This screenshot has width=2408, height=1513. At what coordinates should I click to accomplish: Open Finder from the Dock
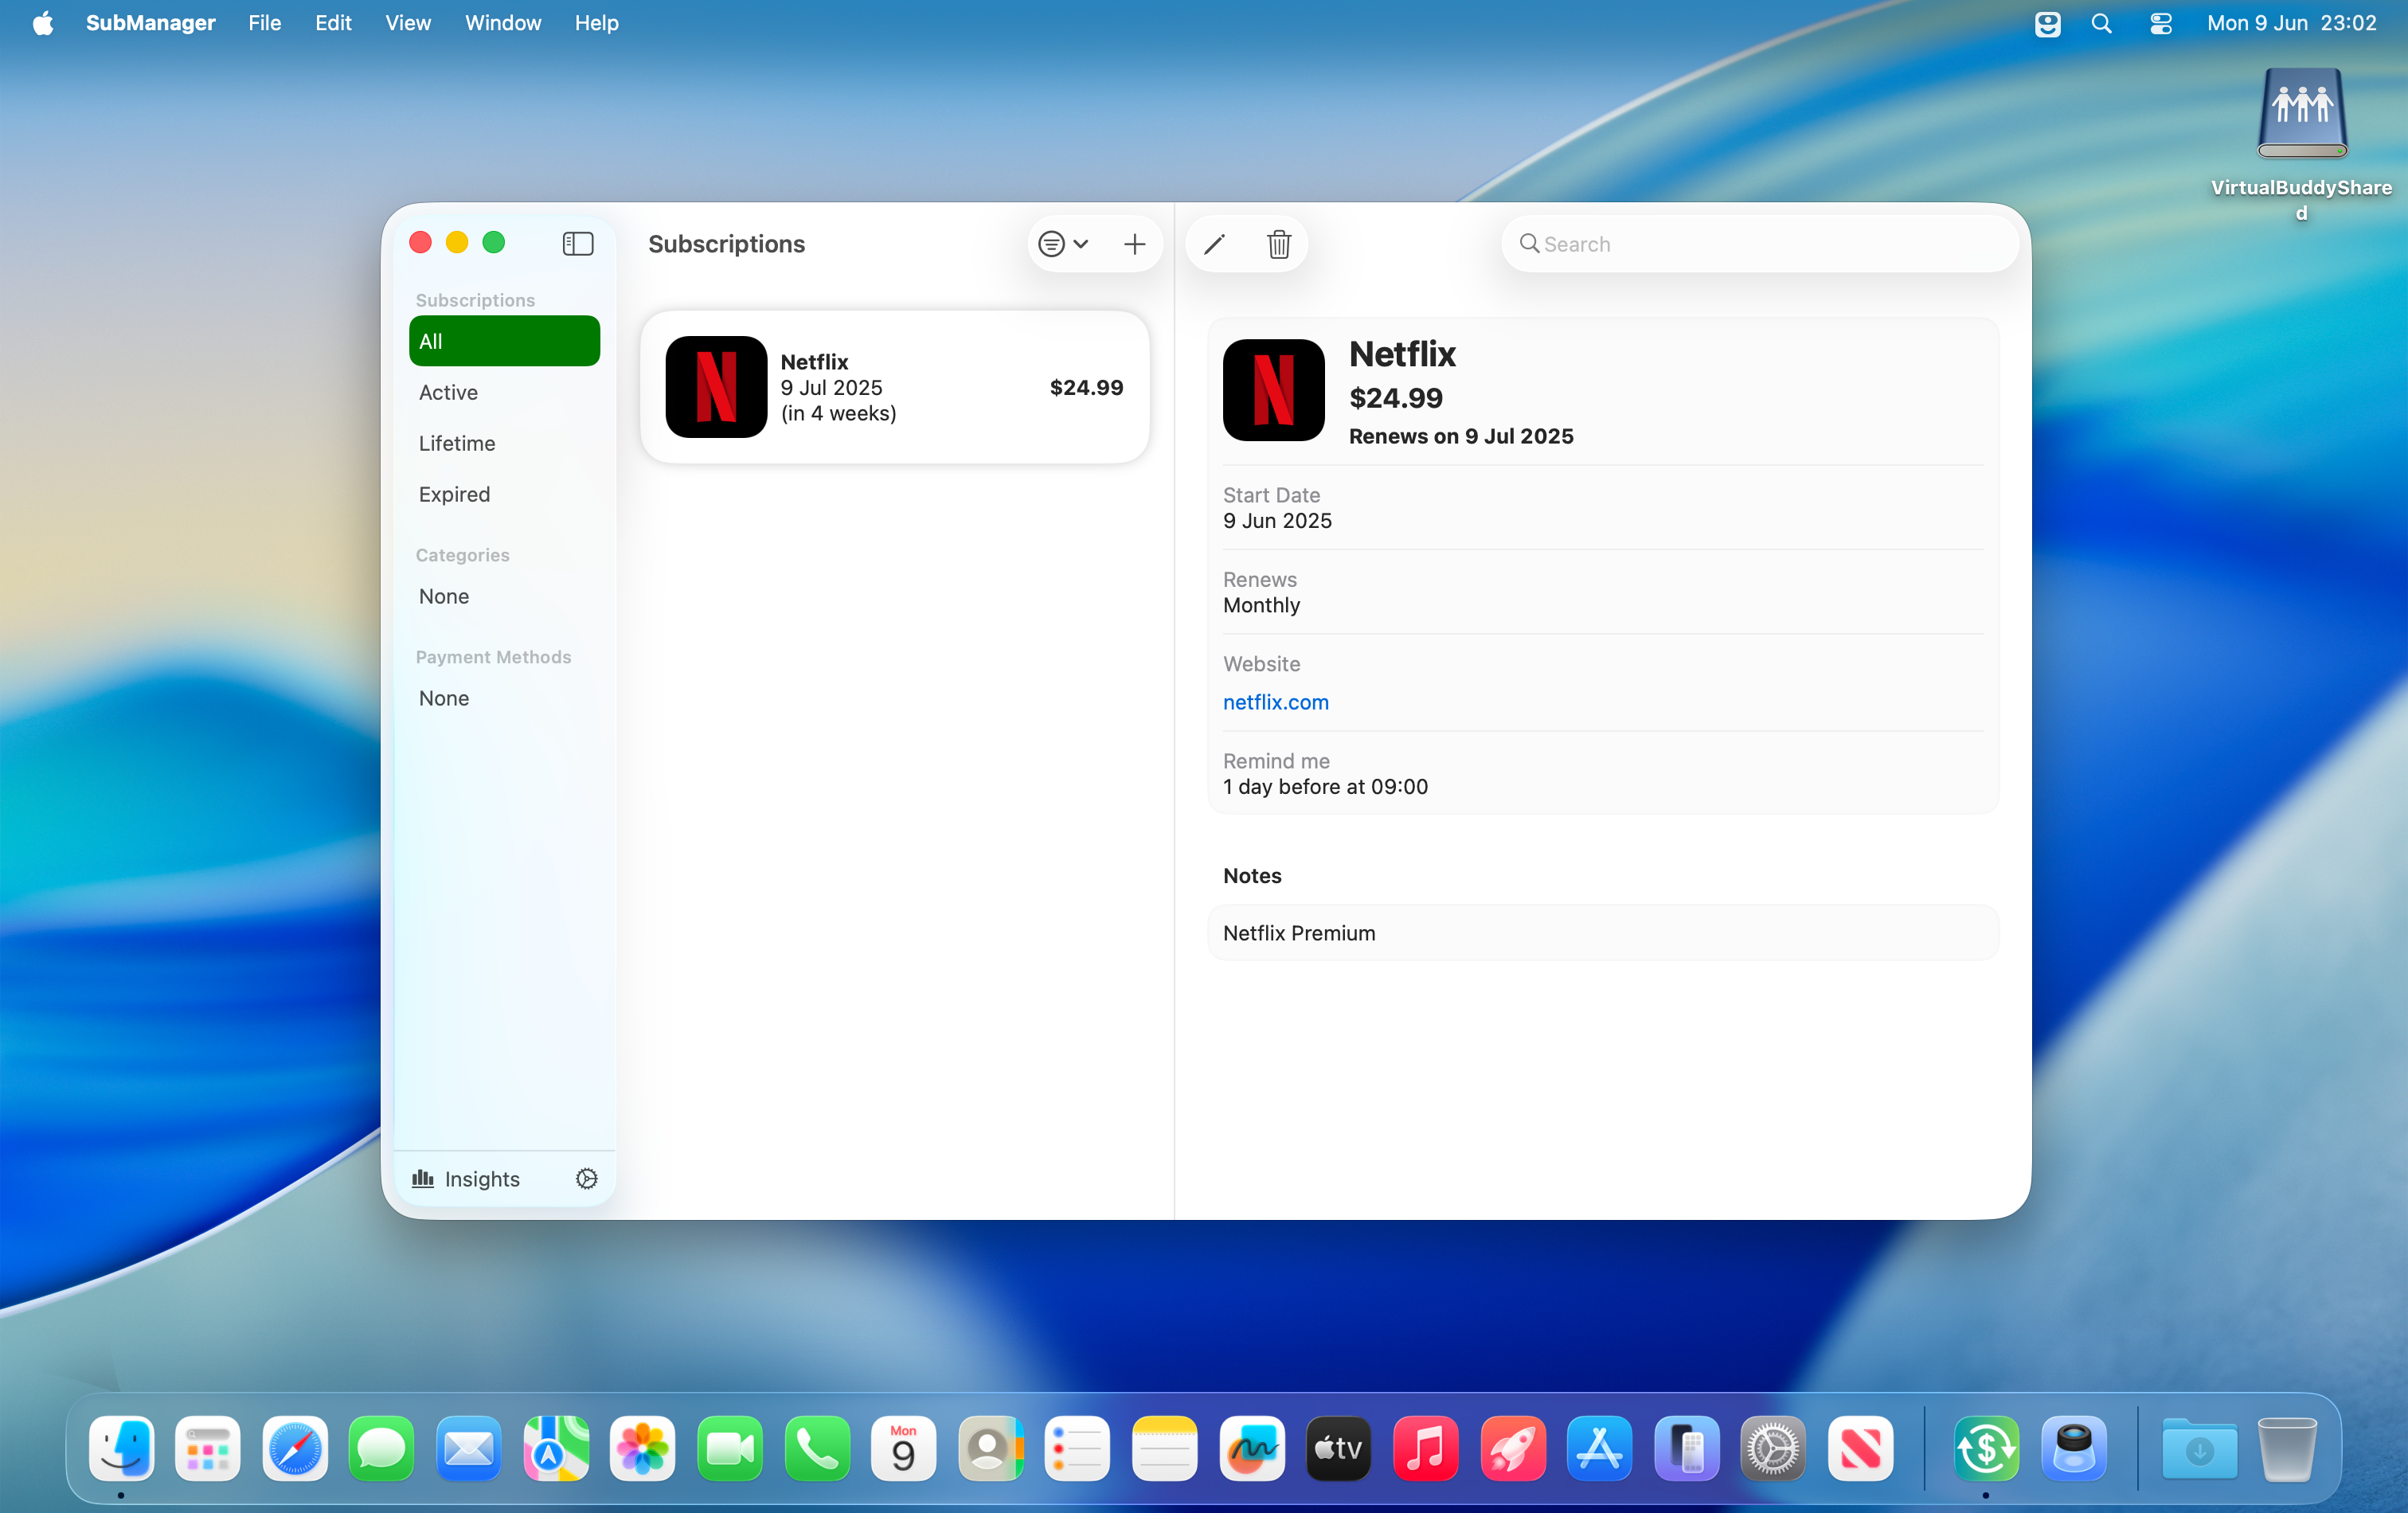(x=121, y=1447)
